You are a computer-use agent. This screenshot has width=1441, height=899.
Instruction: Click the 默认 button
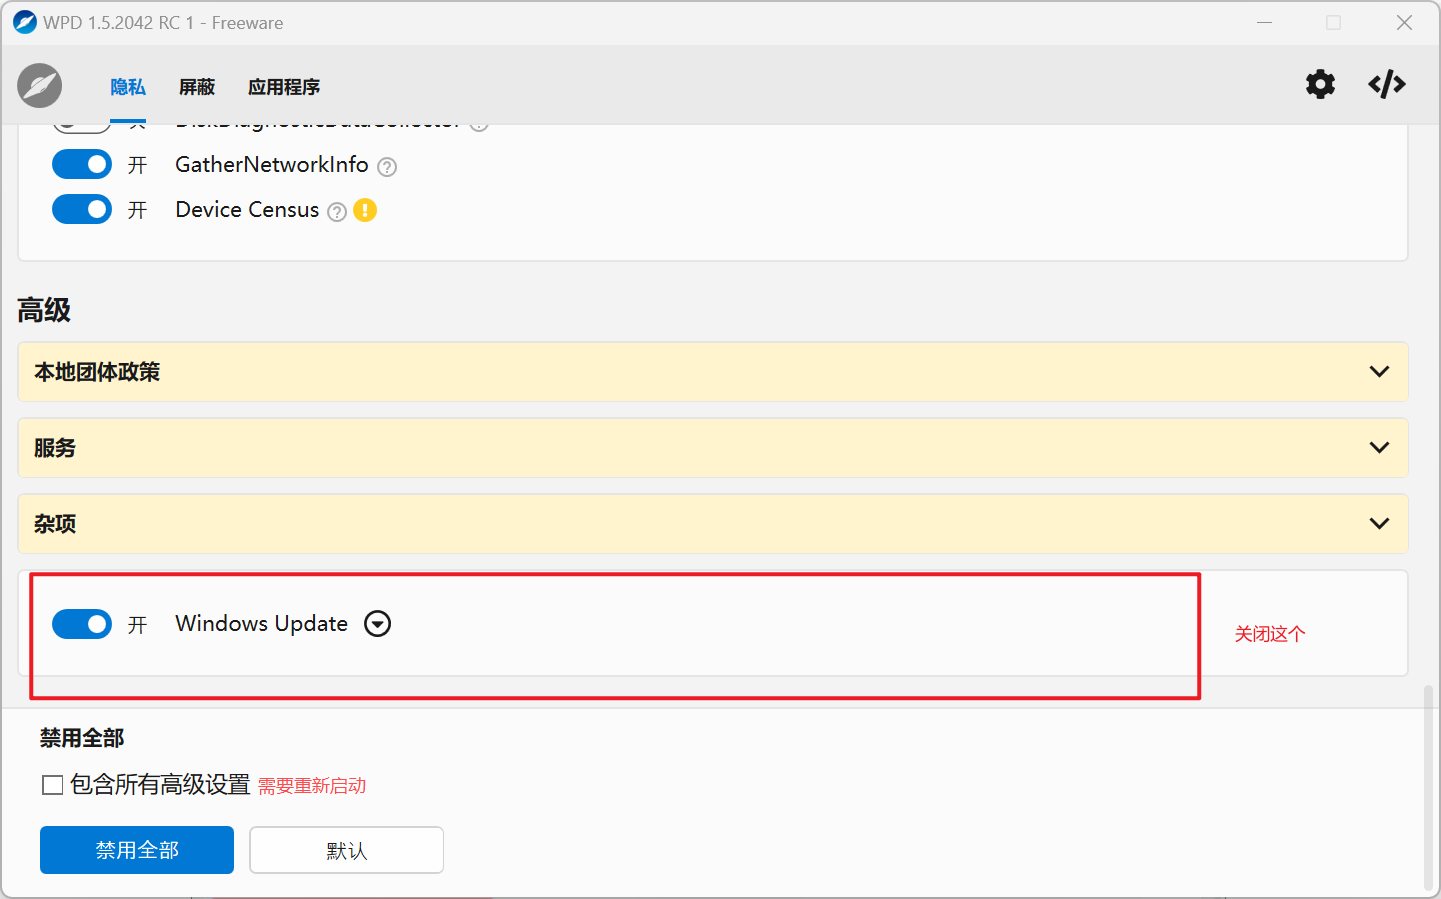(x=346, y=850)
